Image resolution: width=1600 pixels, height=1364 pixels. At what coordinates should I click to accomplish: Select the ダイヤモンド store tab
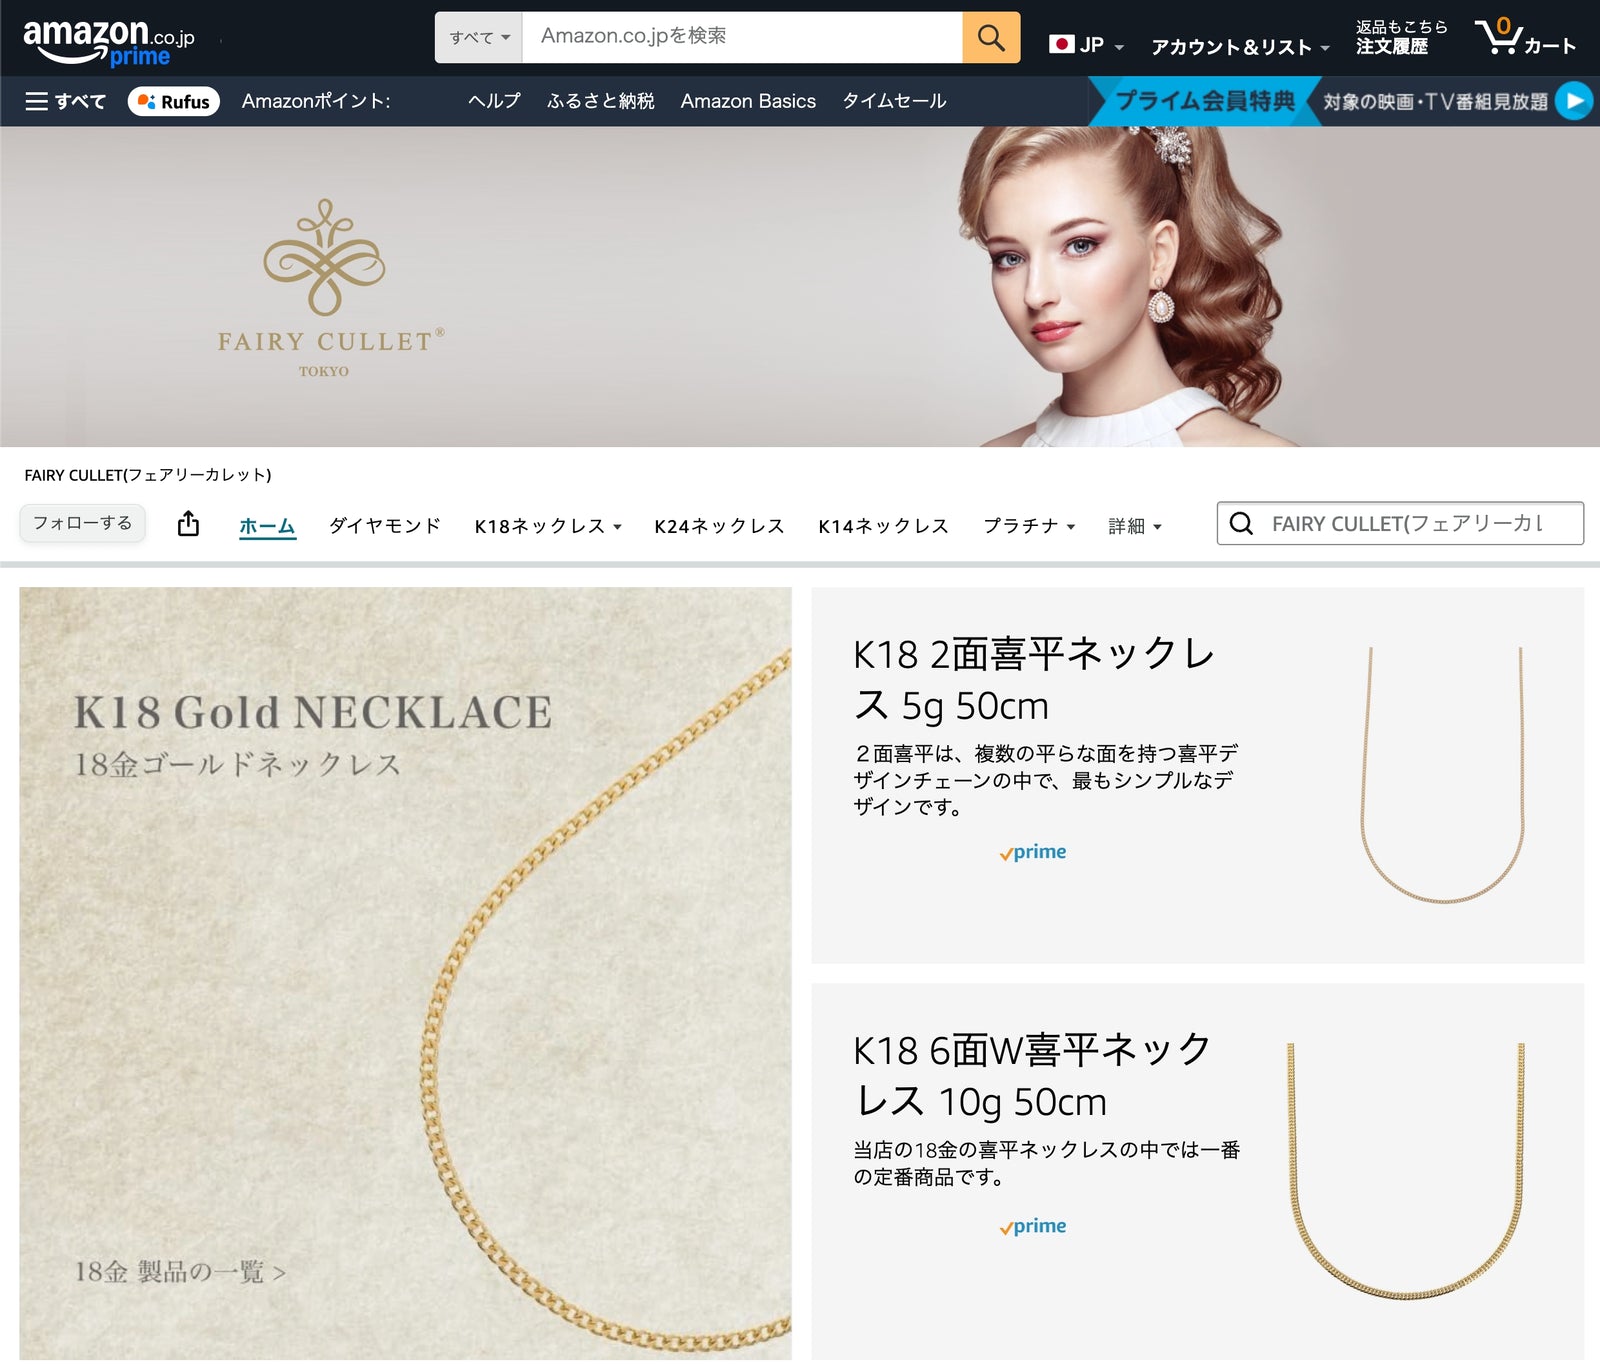pos(384,526)
